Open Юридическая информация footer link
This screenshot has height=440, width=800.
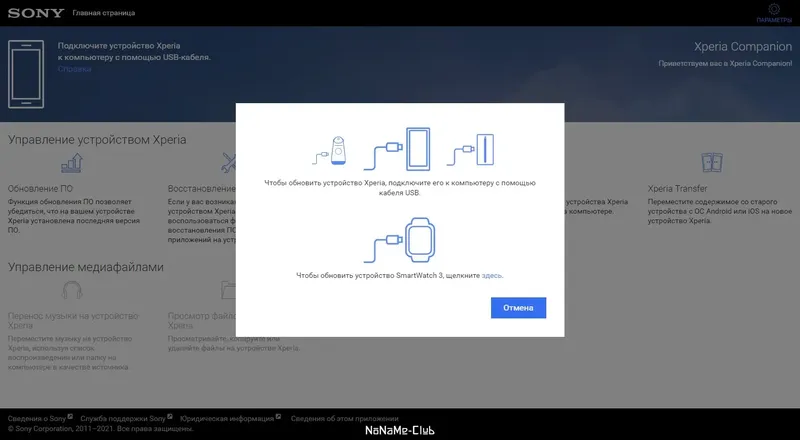click(227, 419)
